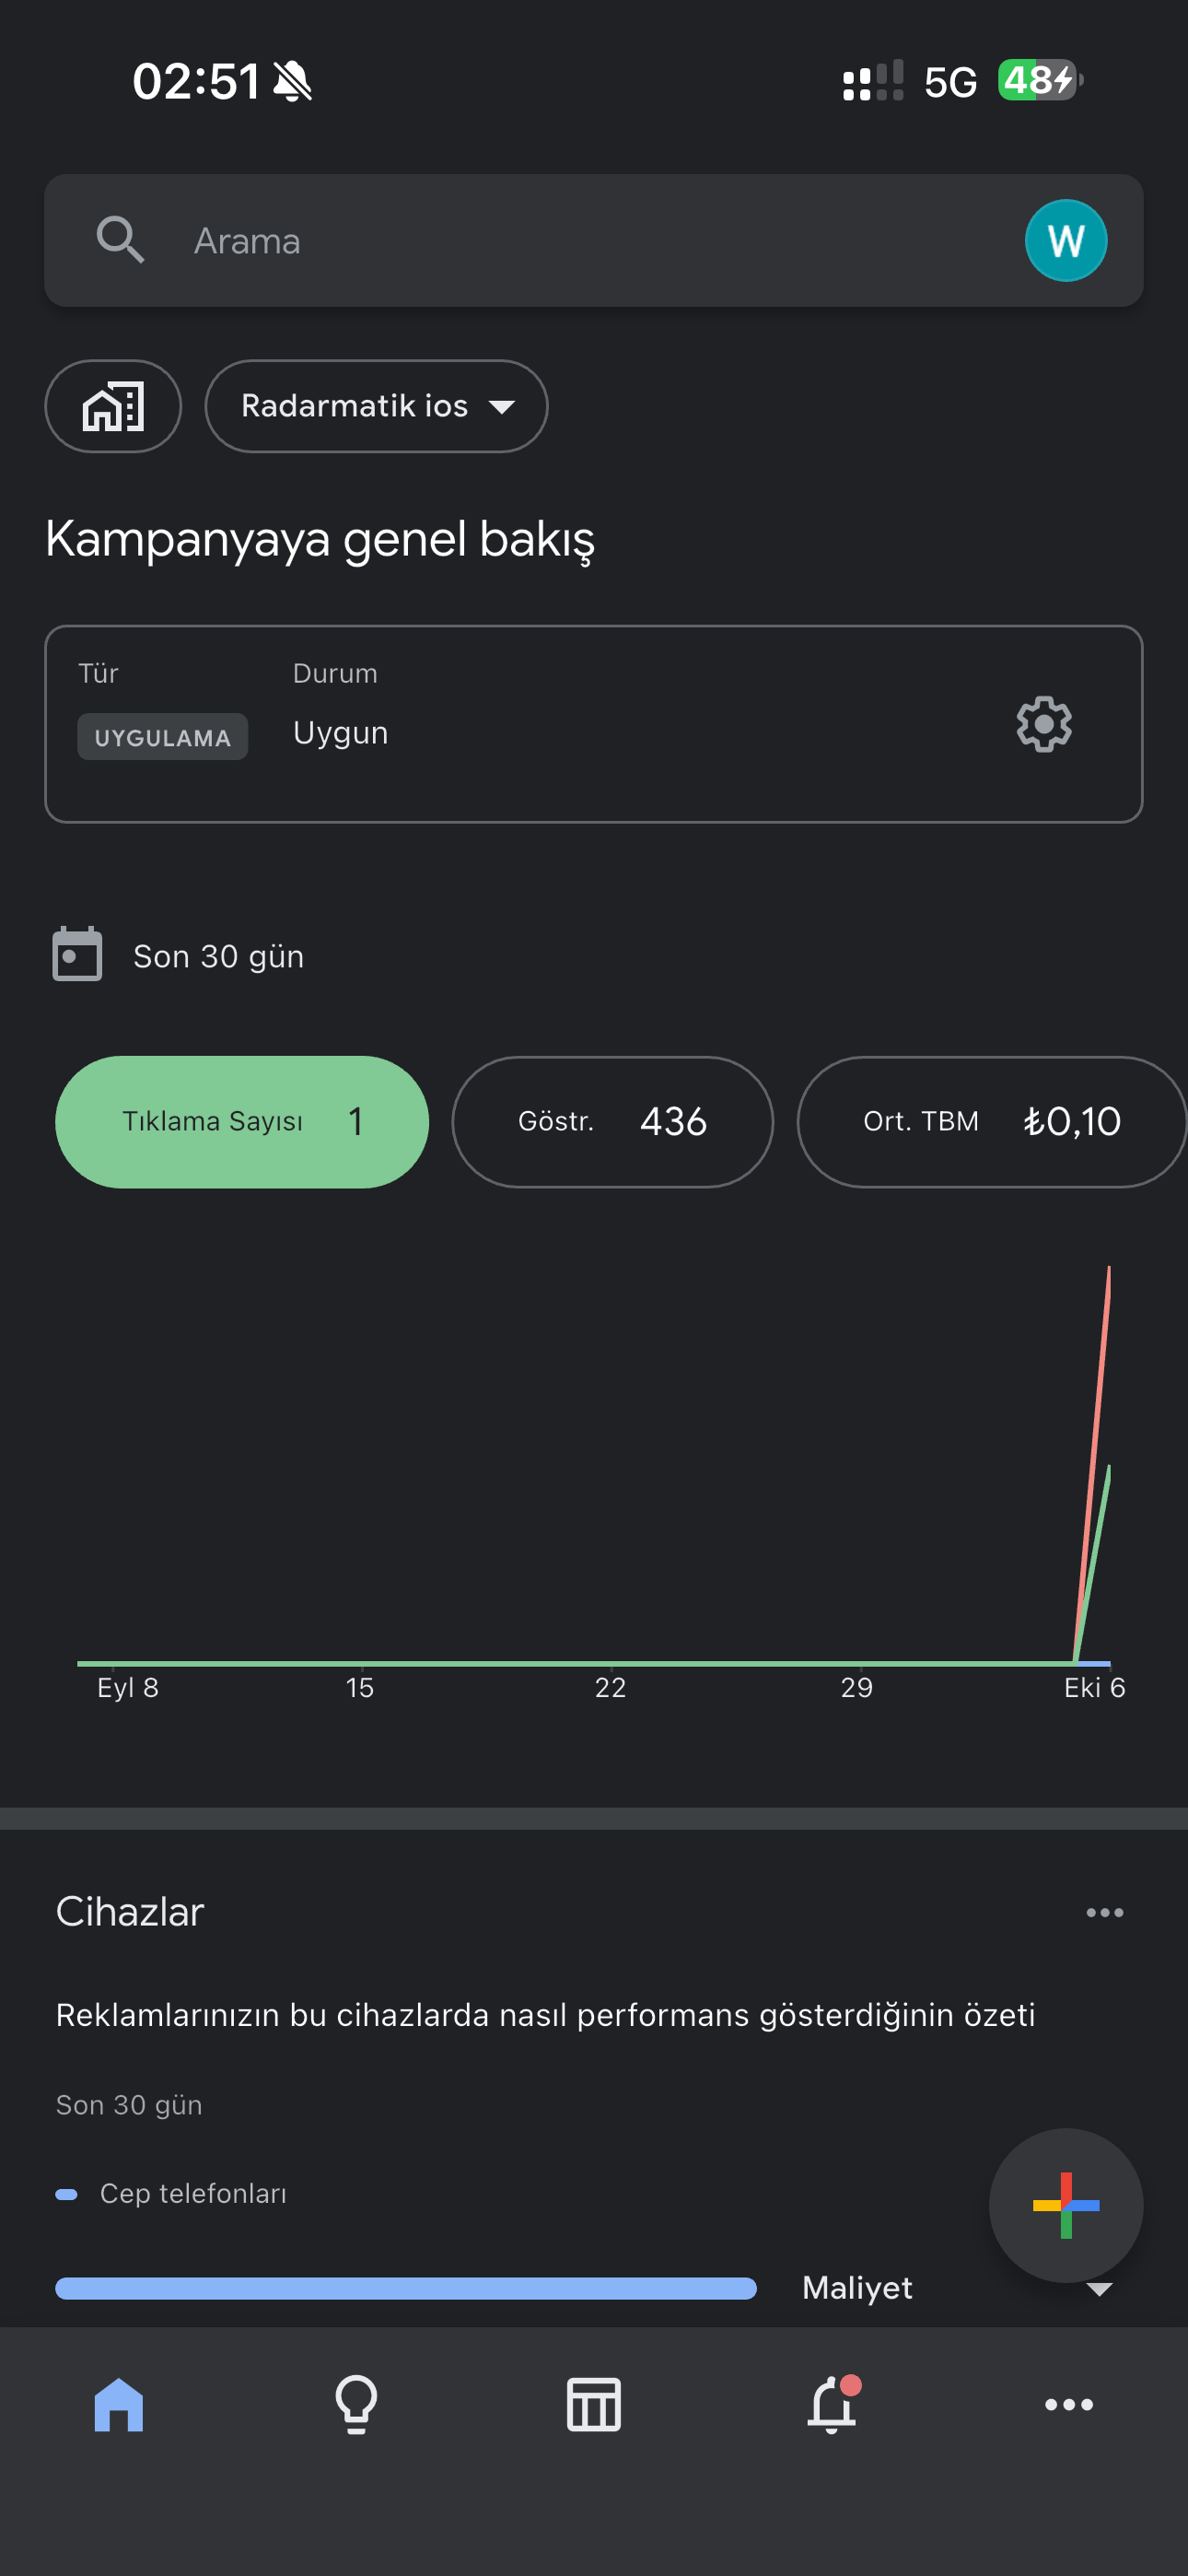This screenshot has height=2576, width=1188.
Task: Open the bottom bar more menu
Action: click(x=1068, y=2405)
